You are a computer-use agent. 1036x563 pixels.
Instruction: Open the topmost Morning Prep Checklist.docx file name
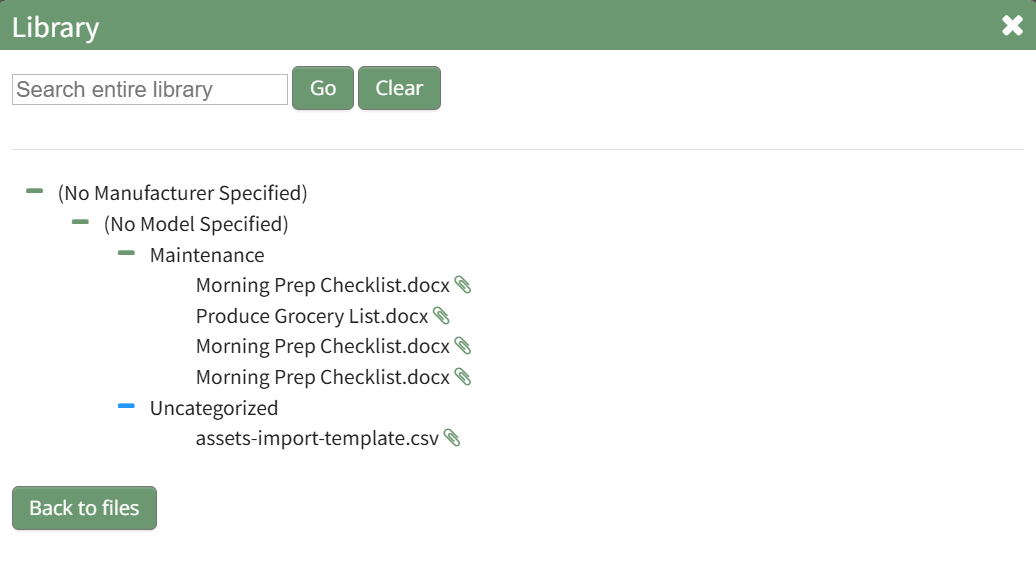(322, 285)
